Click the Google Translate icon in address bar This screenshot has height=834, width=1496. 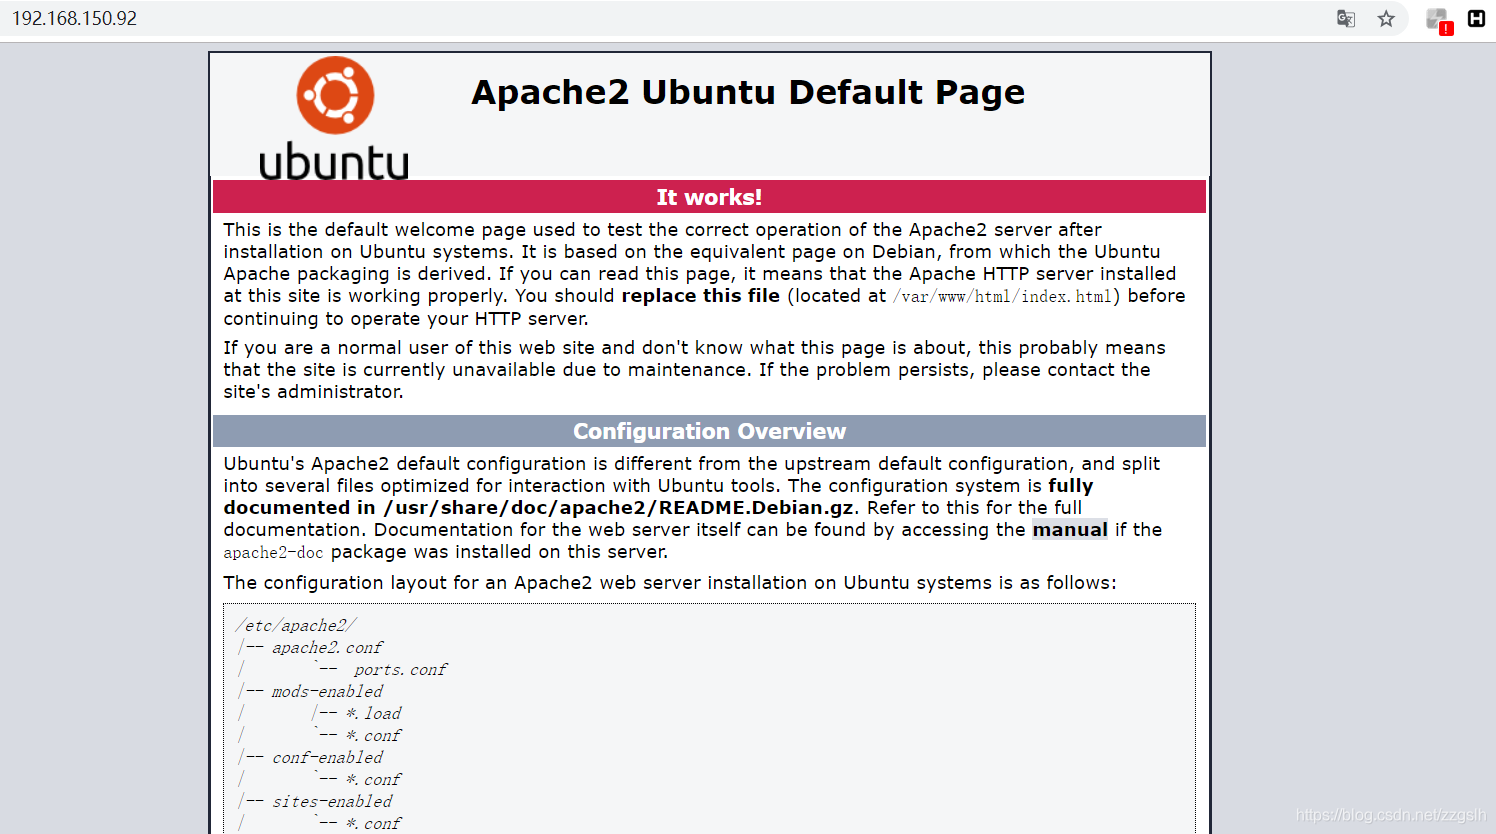point(1346,18)
